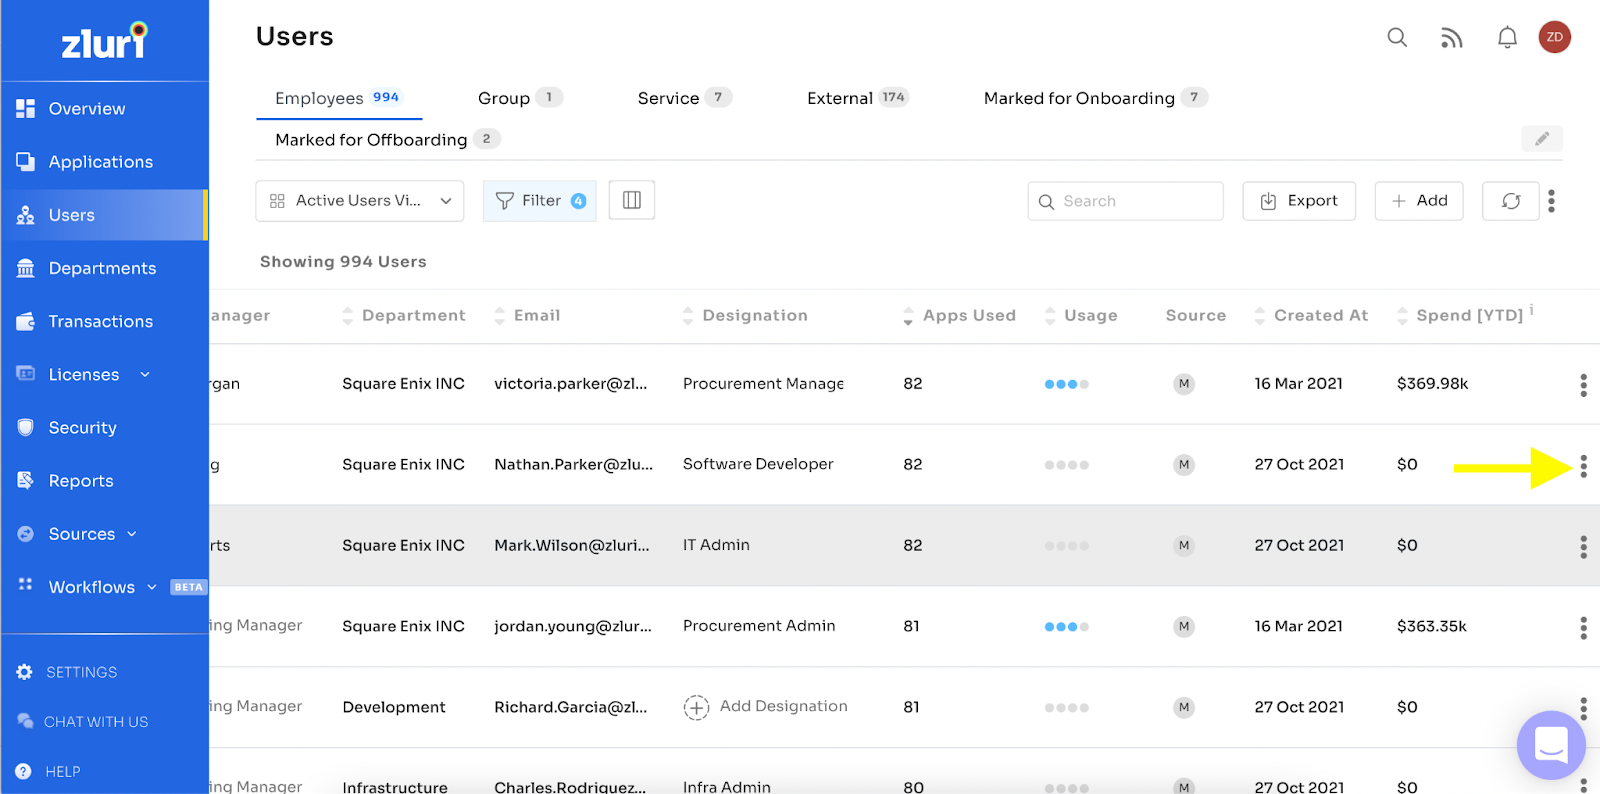Switch to Group tab
The height and width of the screenshot is (794, 1600).
[x=519, y=98]
